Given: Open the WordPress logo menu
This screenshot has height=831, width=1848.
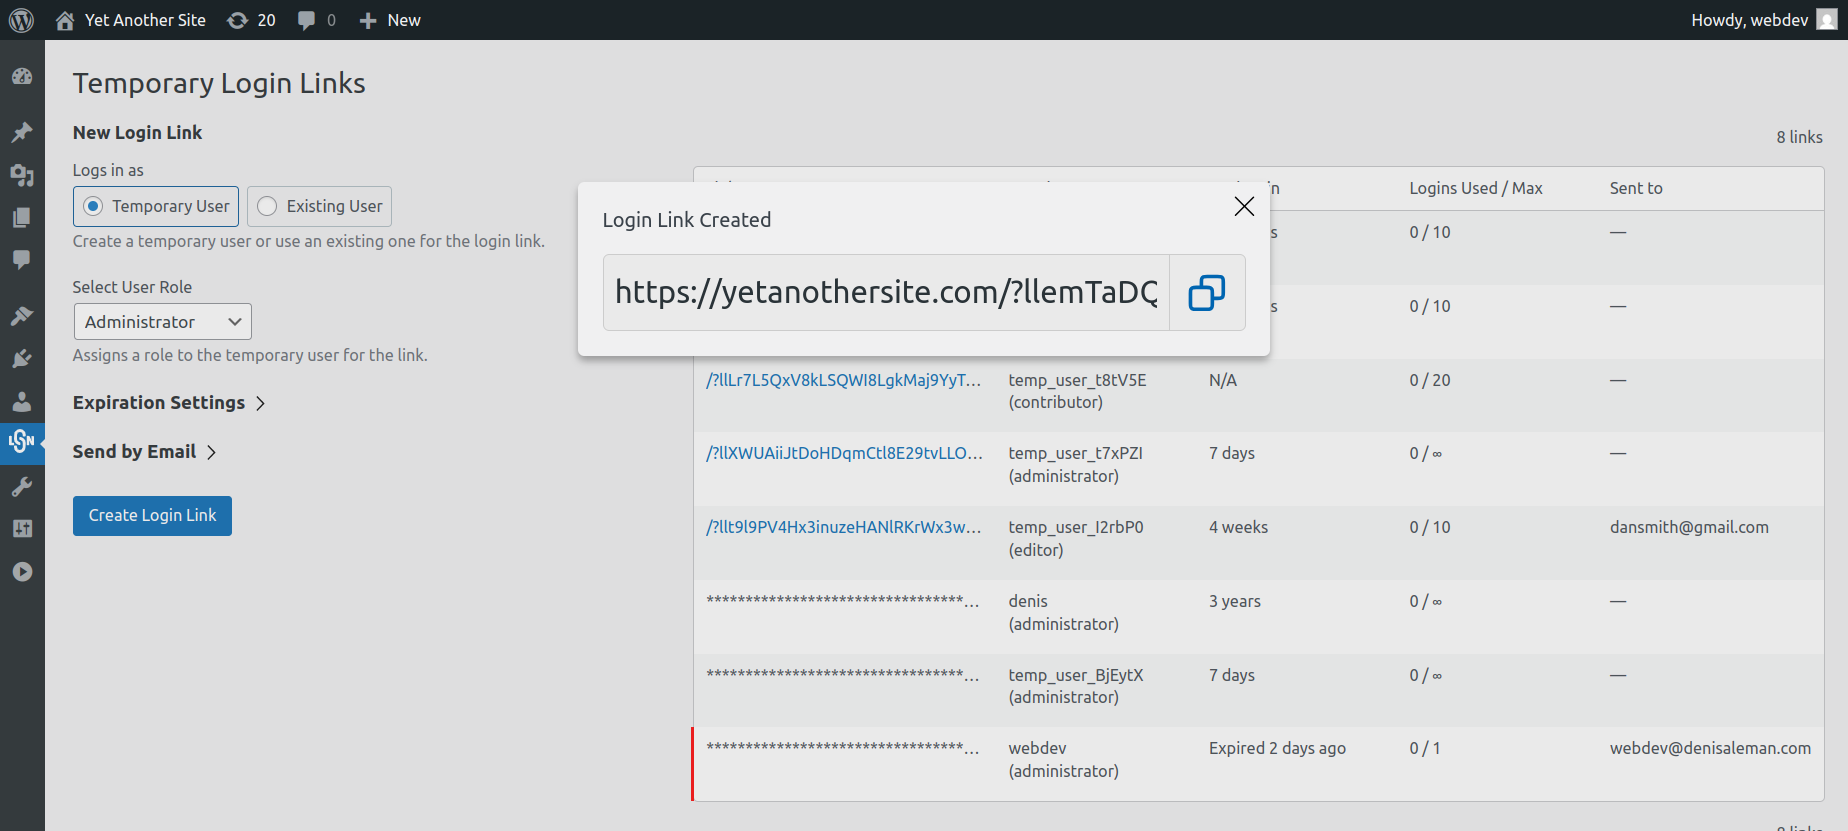Looking at the screenshot, I should [x=21, y=20].
